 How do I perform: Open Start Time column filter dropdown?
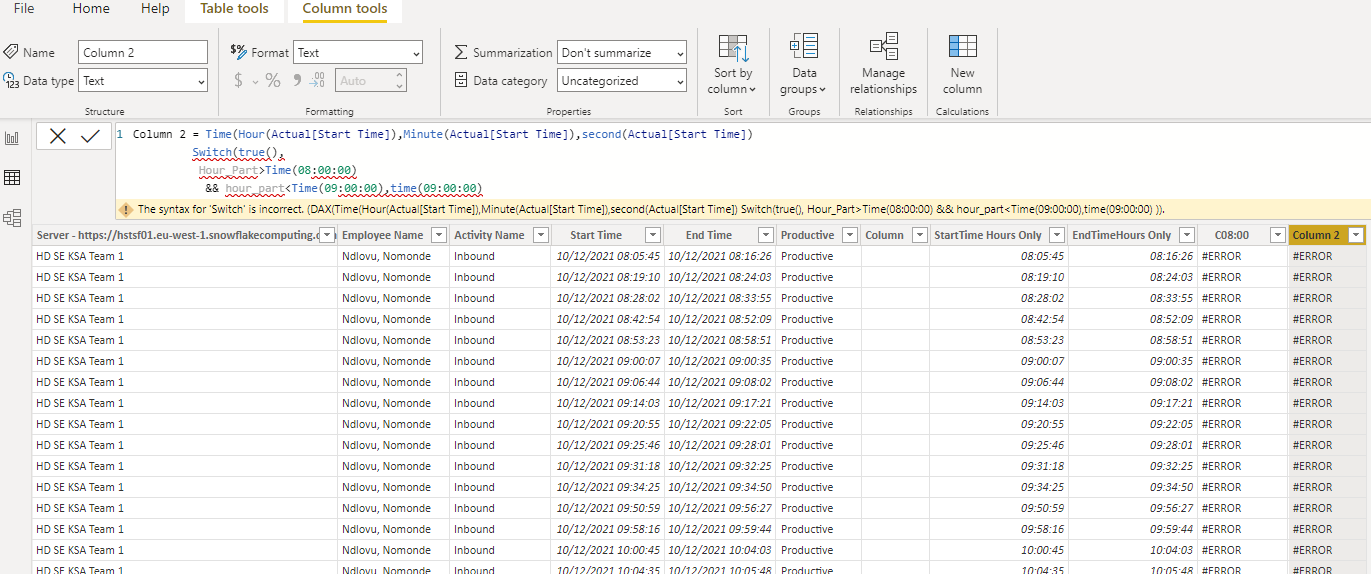(653, 235)
